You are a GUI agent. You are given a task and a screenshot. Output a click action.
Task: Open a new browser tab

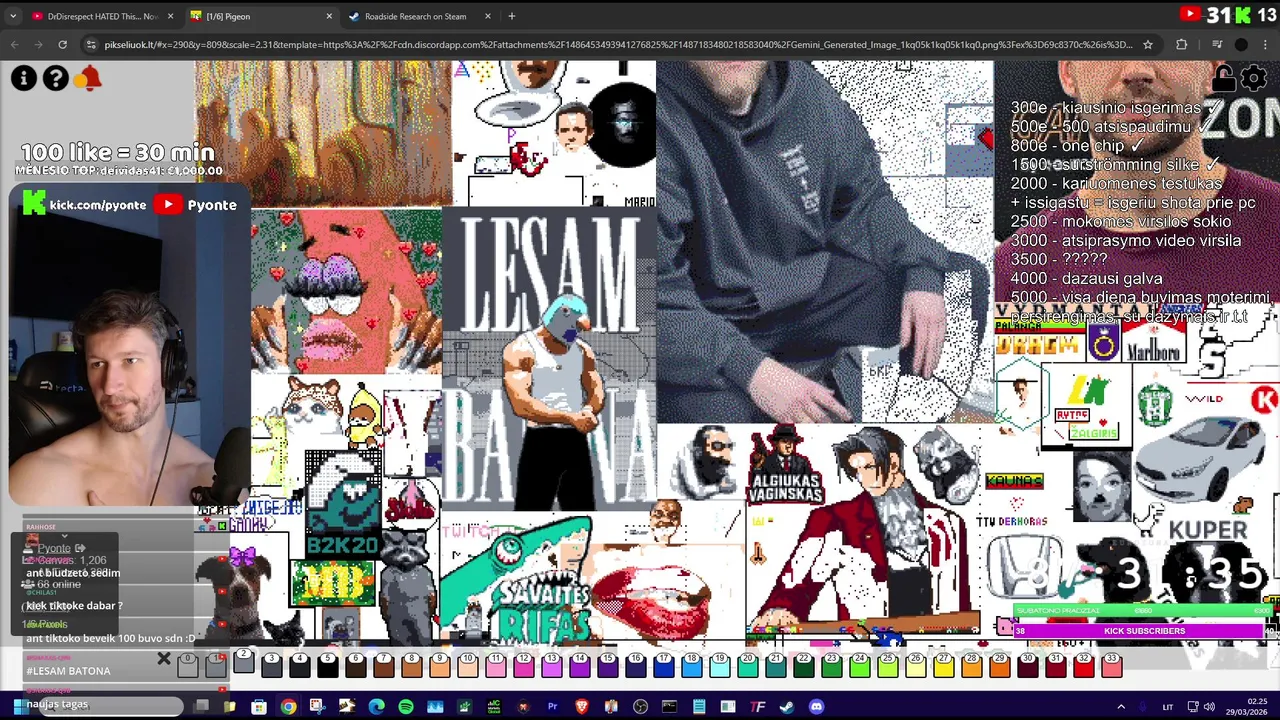511,16
